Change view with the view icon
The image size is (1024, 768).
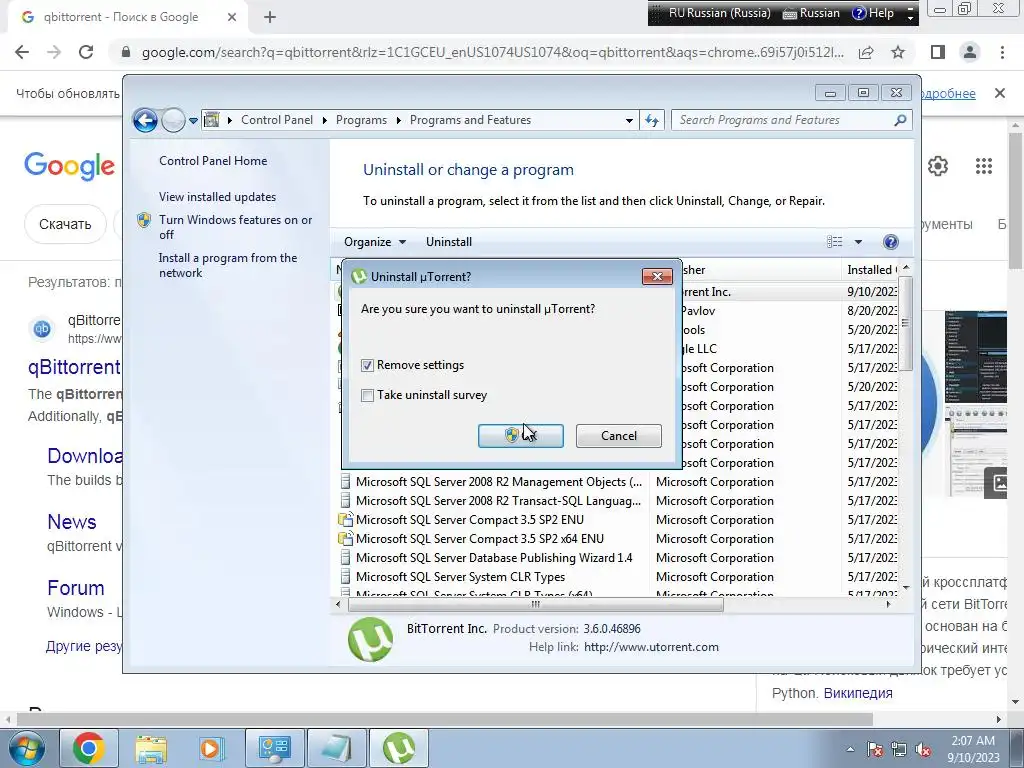pos(835,242)
